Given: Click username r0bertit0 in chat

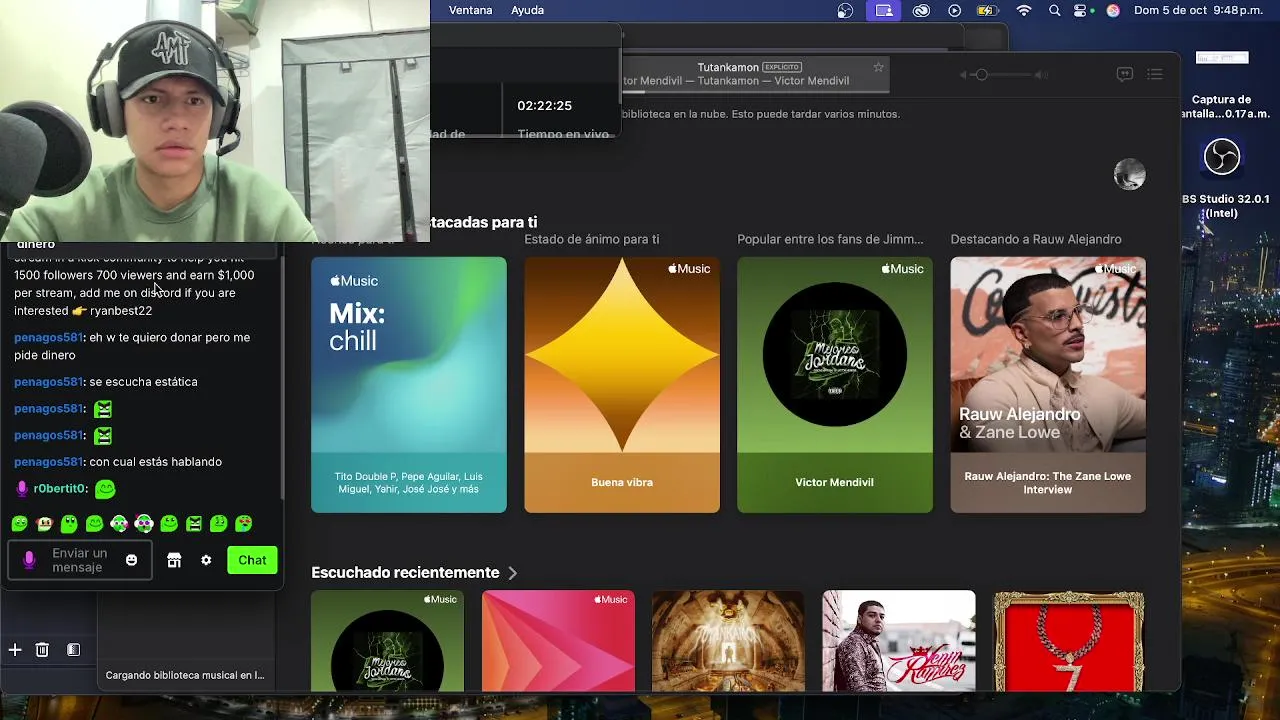Looking at the screenshot, I should (60, 489).
